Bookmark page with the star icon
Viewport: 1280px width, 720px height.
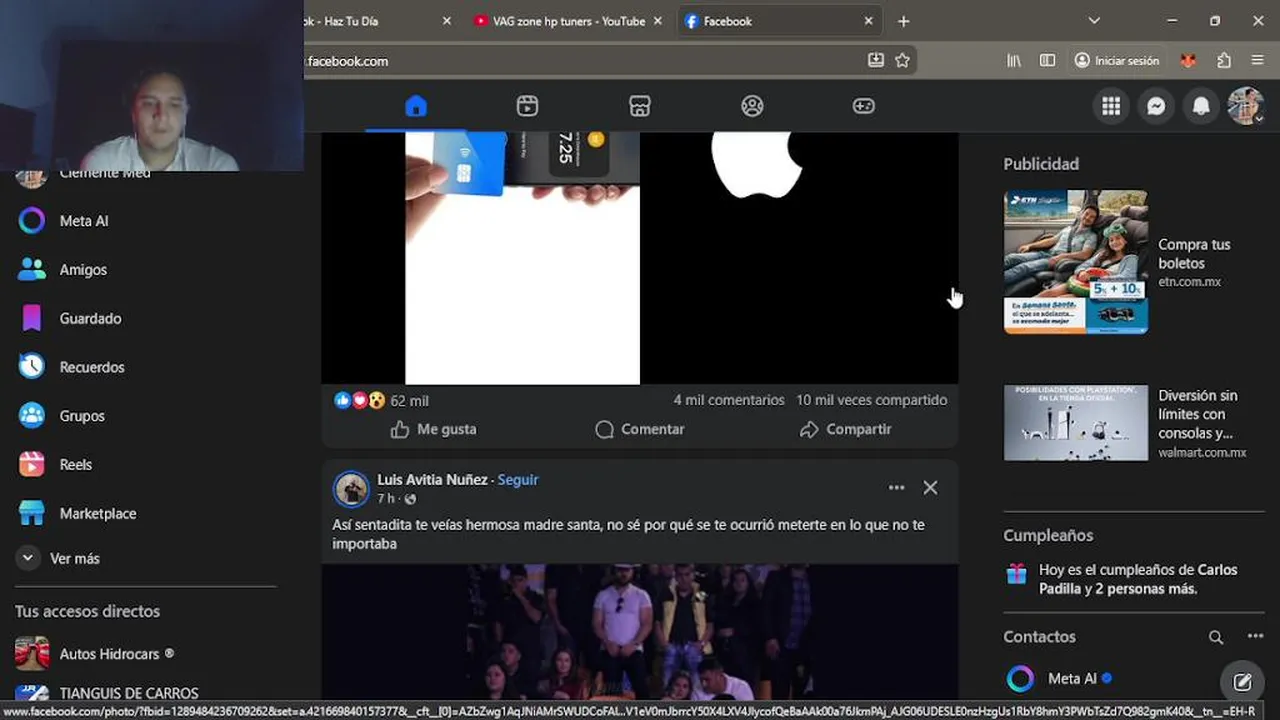coord(902,61)
